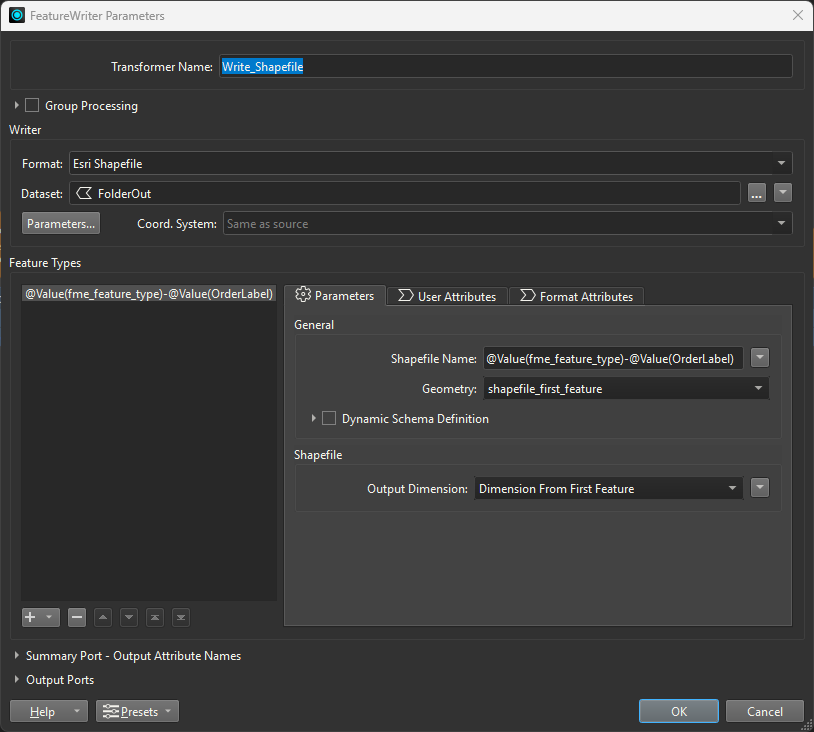This screenshot has height=732, width=814.
Task: Move feature type up one position
Action: pyautogui.click(x=103, y=617)
